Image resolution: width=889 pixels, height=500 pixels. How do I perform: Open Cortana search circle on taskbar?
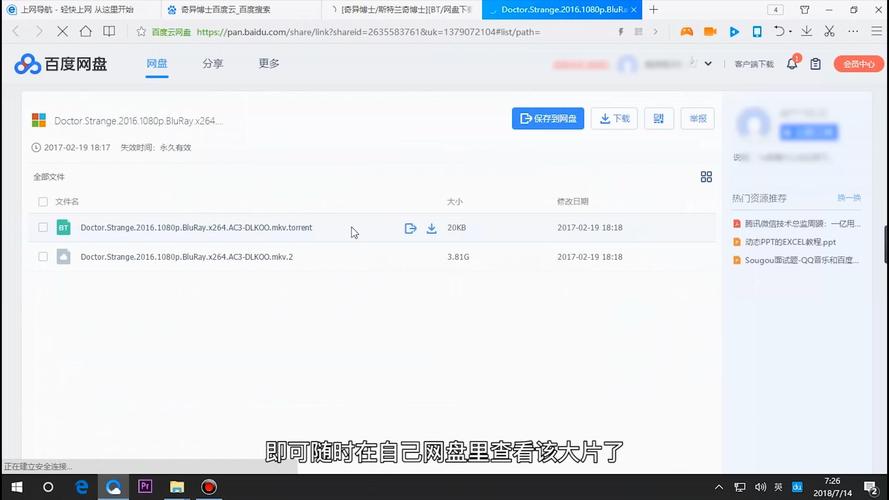pos(48,487)
